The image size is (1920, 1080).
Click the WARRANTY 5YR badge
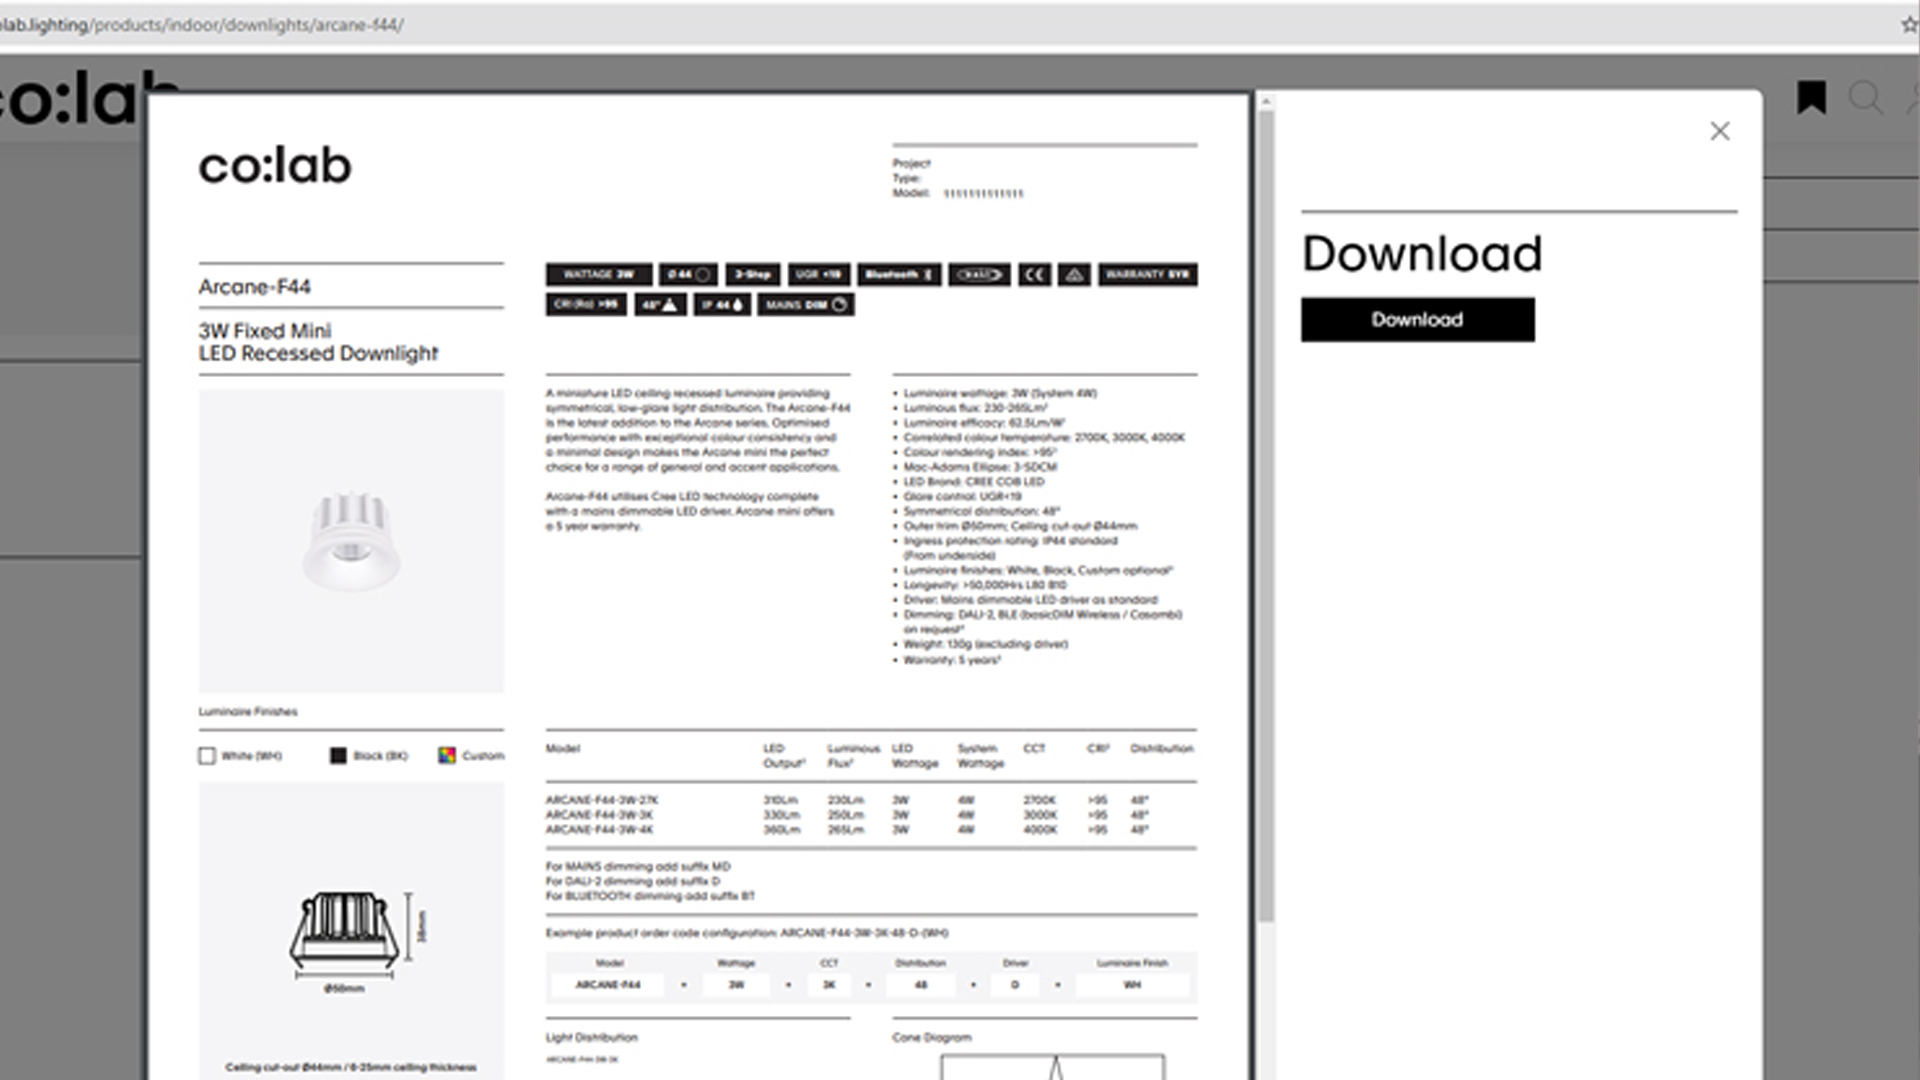pos(1148,274)
